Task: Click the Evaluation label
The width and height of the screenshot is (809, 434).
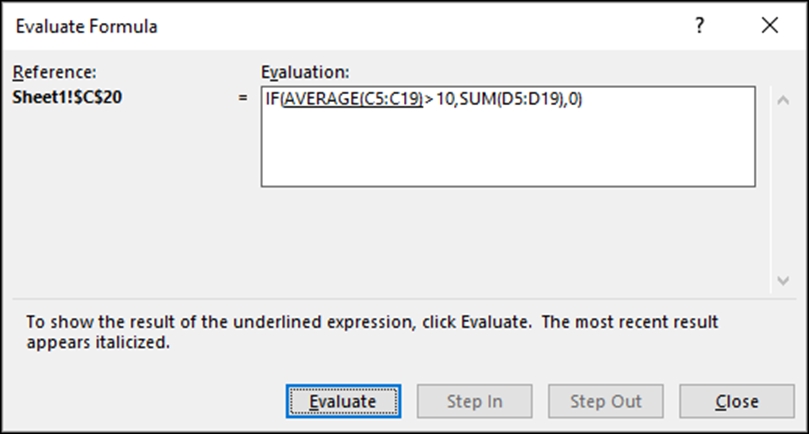Action: 305,72
